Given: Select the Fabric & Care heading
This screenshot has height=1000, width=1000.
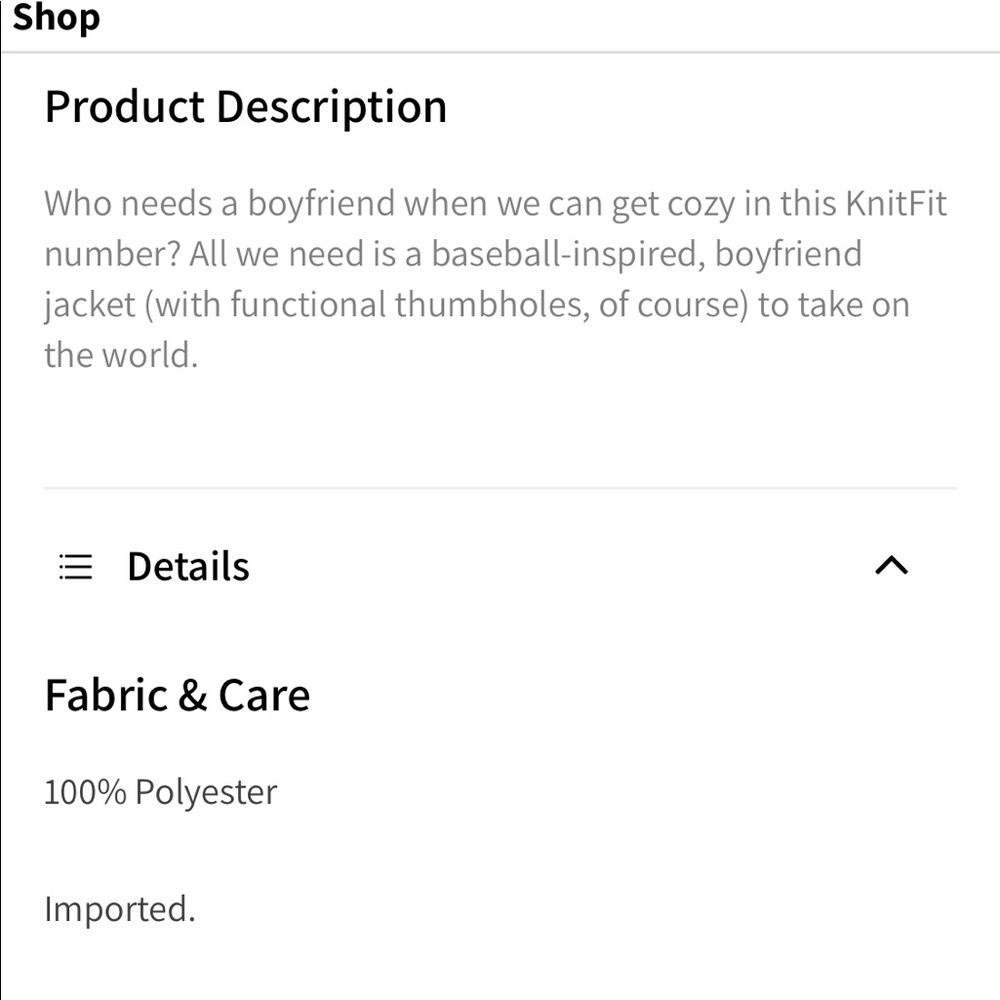Looking at the screenshot, I should [x=176, y=694].
